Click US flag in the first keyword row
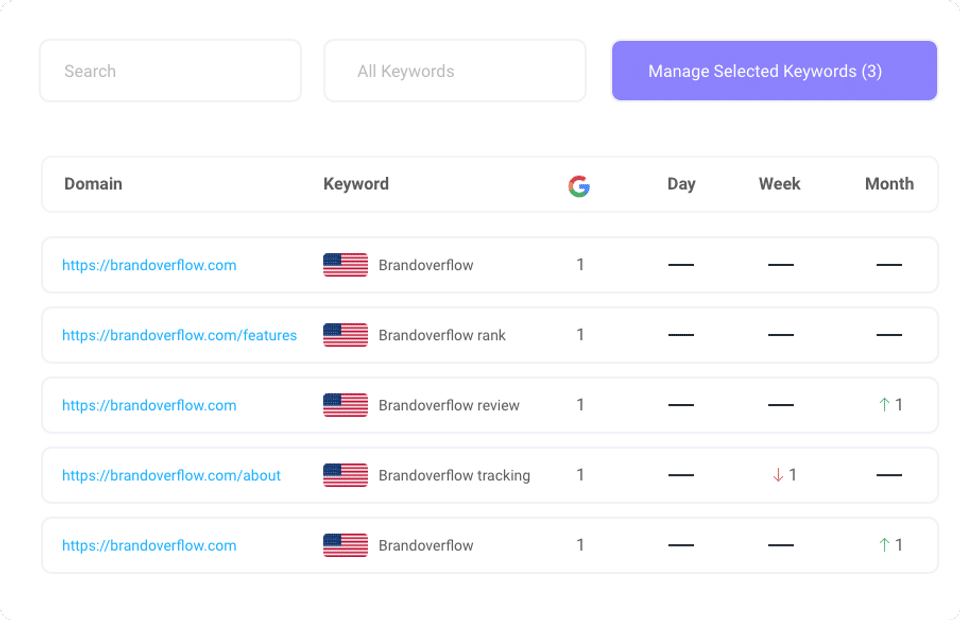This screenshot has width=960, height=620. 345,265
